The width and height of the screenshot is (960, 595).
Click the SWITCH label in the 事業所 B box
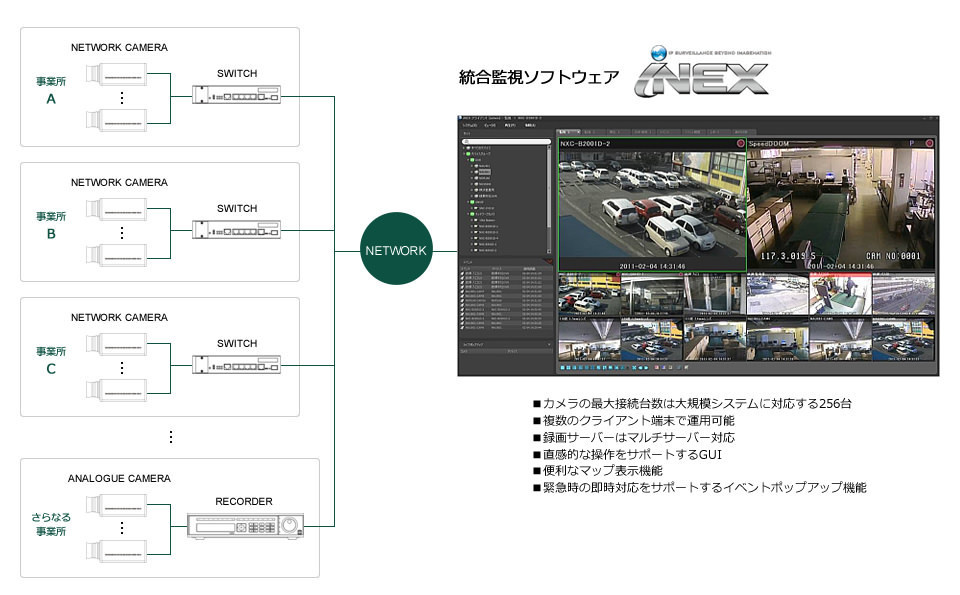coord(237,208)
